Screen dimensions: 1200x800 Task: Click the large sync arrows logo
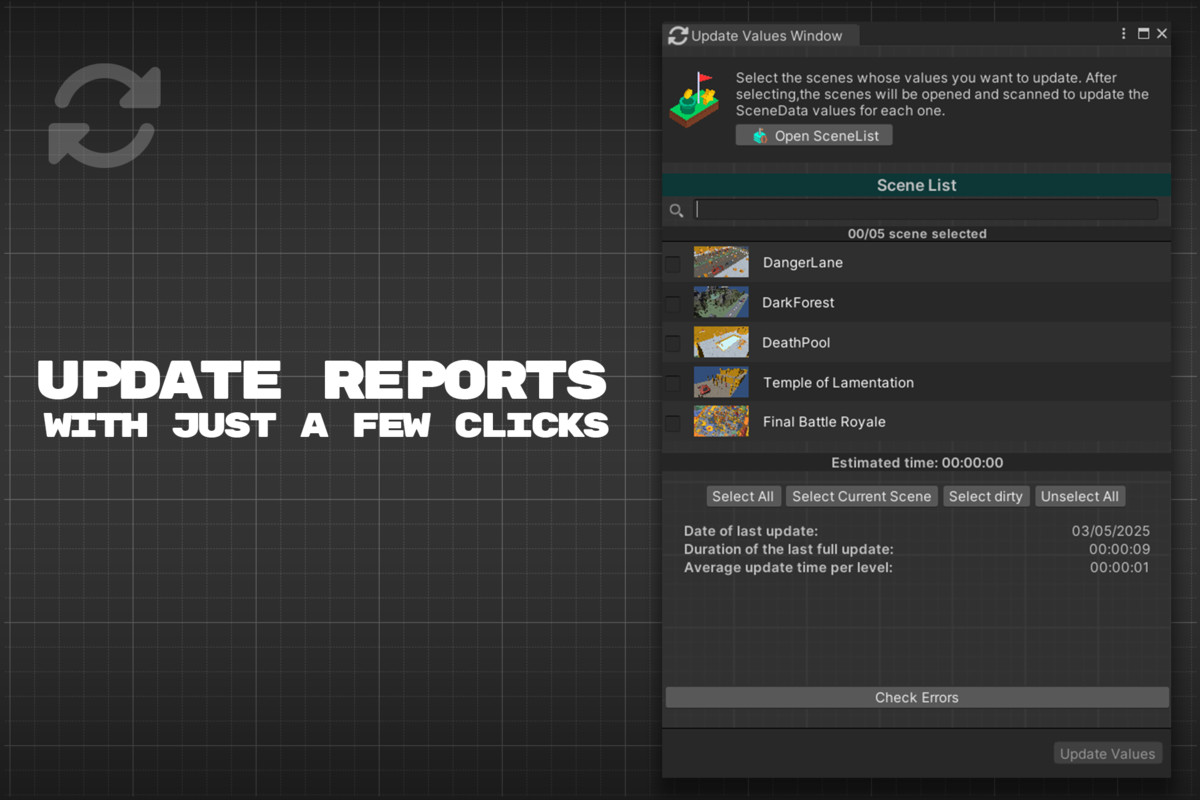click(x=105, y=114)
